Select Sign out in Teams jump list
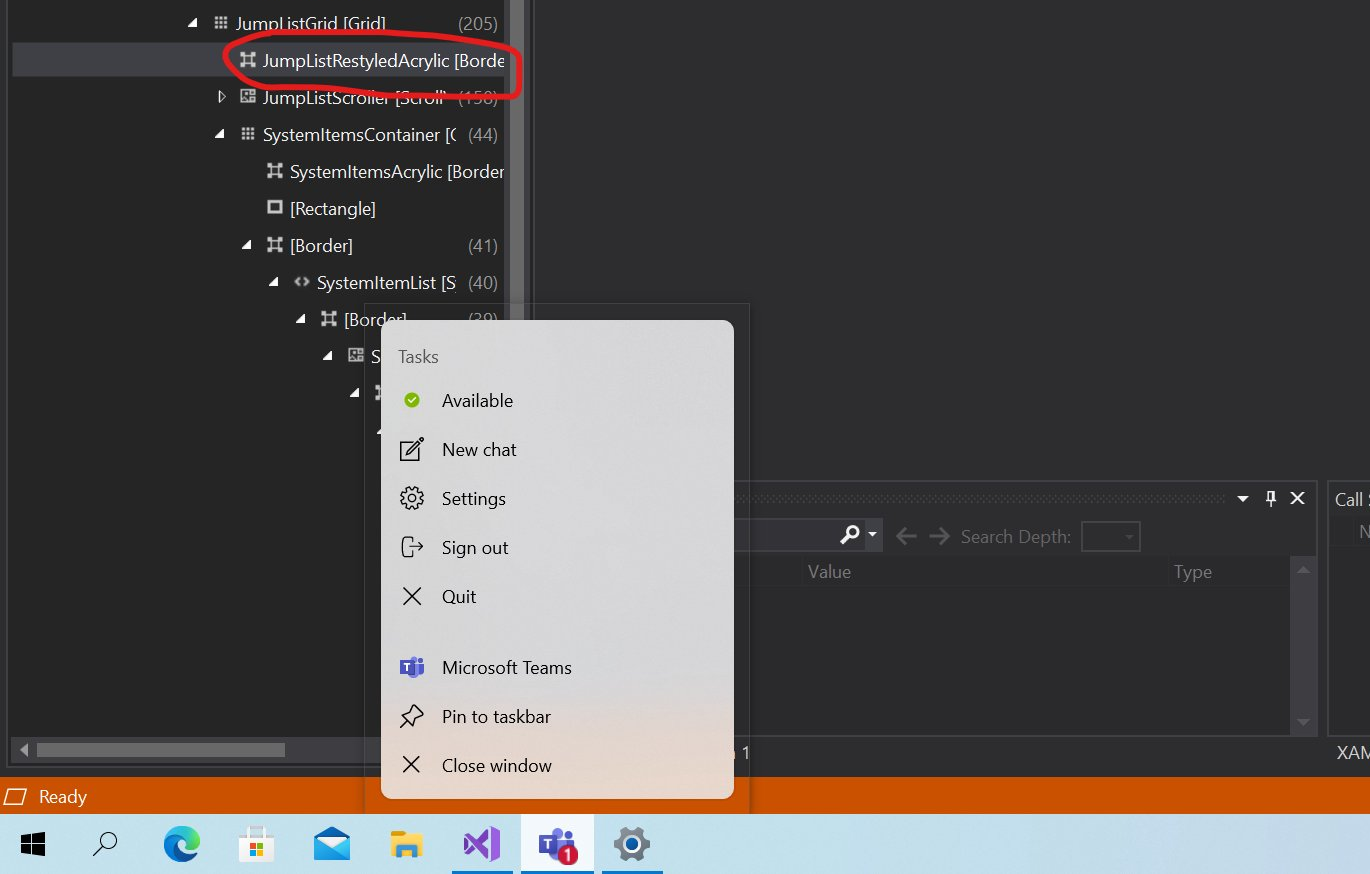This screenshot has width=1370, height=874. (x=475, y=548)
